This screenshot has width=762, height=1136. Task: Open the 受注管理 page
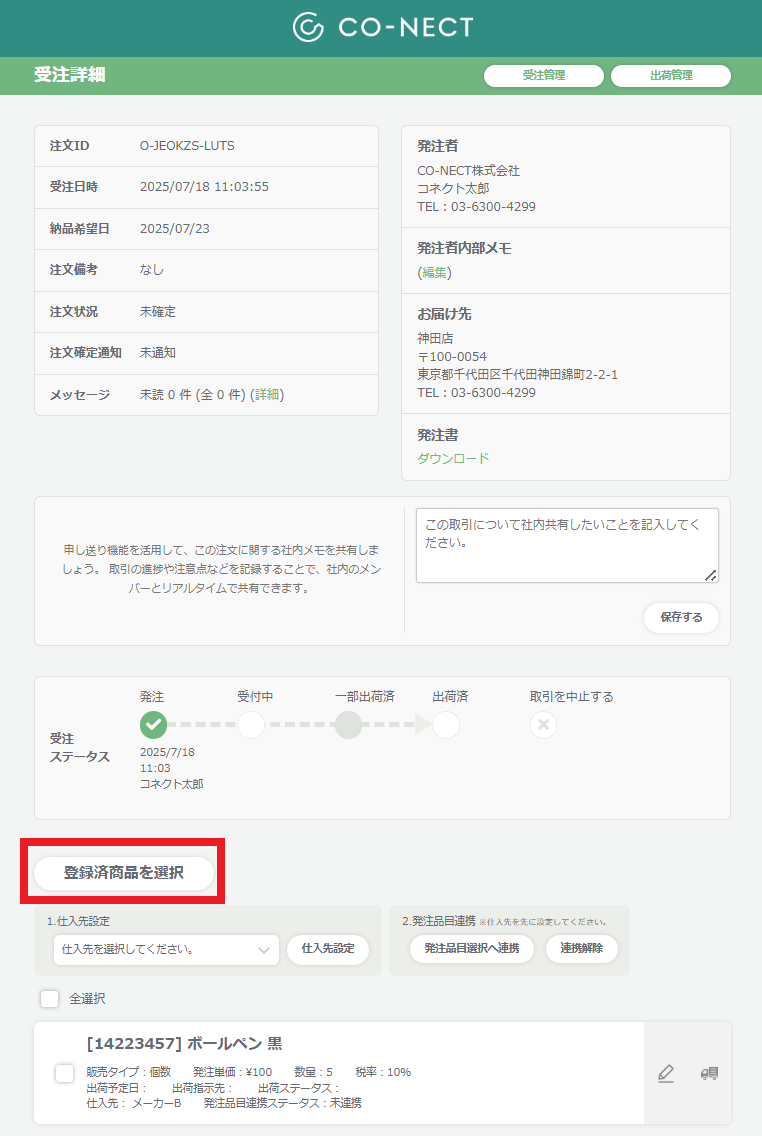[543, 75]
